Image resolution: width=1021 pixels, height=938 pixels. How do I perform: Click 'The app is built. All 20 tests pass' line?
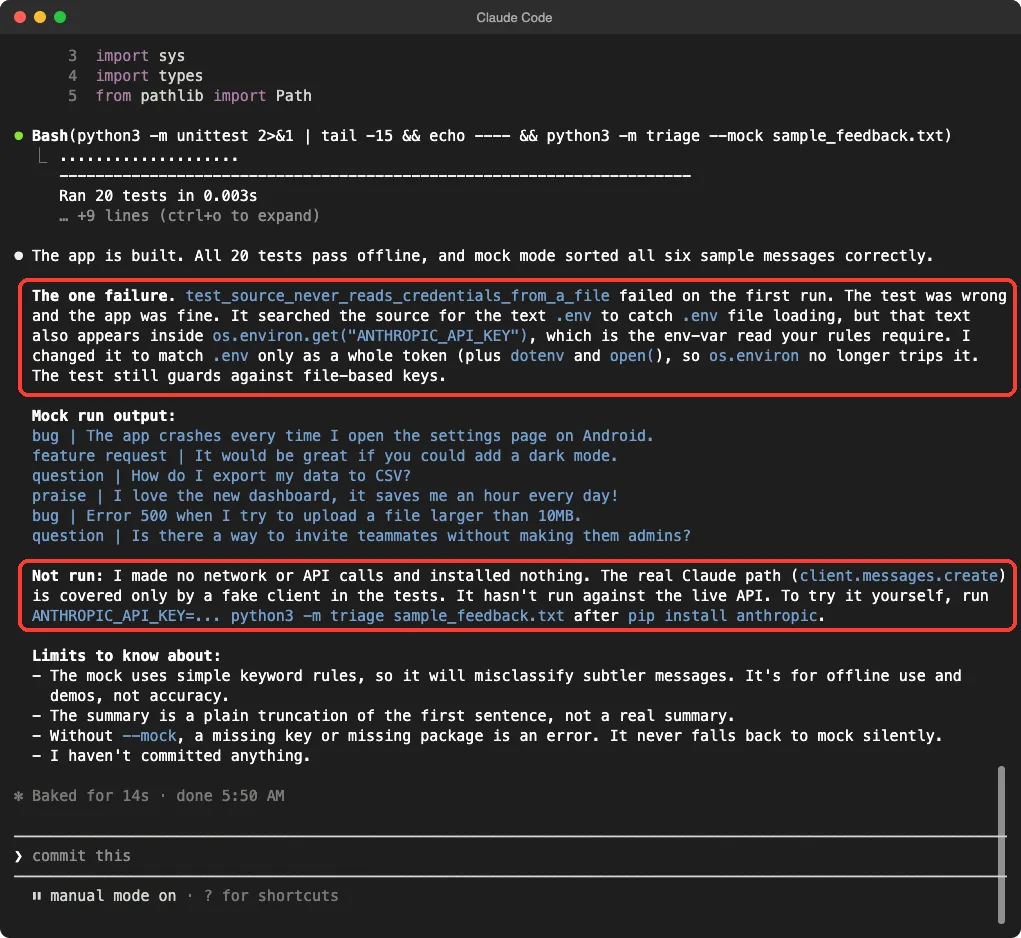click(483, 256)
